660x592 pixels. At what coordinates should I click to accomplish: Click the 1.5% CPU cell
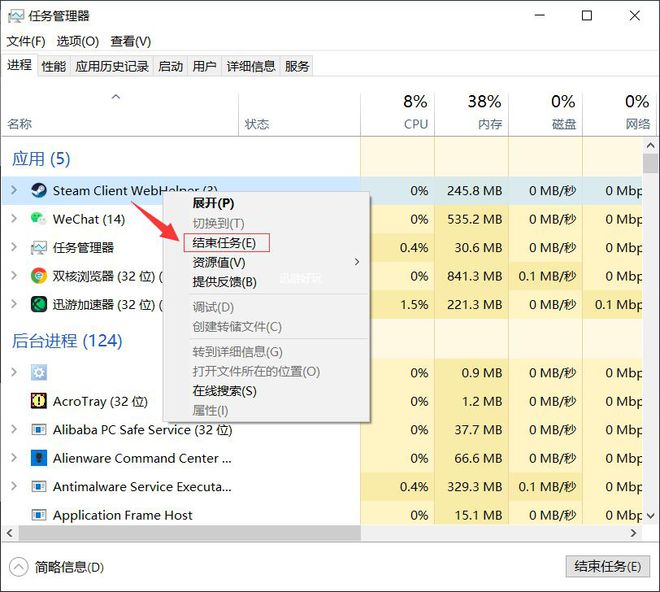tap(398, 304)
